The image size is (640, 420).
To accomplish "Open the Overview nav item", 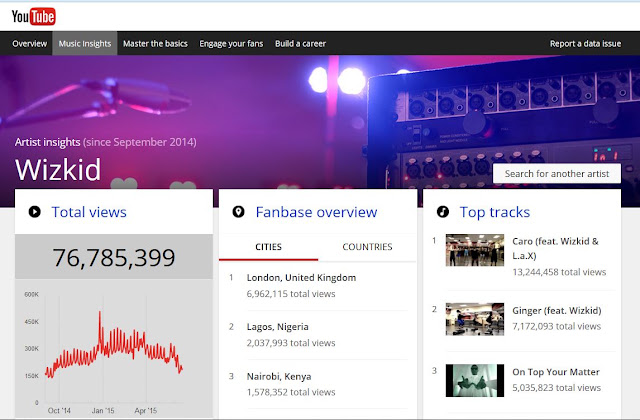I will click(x=29, y=43).
